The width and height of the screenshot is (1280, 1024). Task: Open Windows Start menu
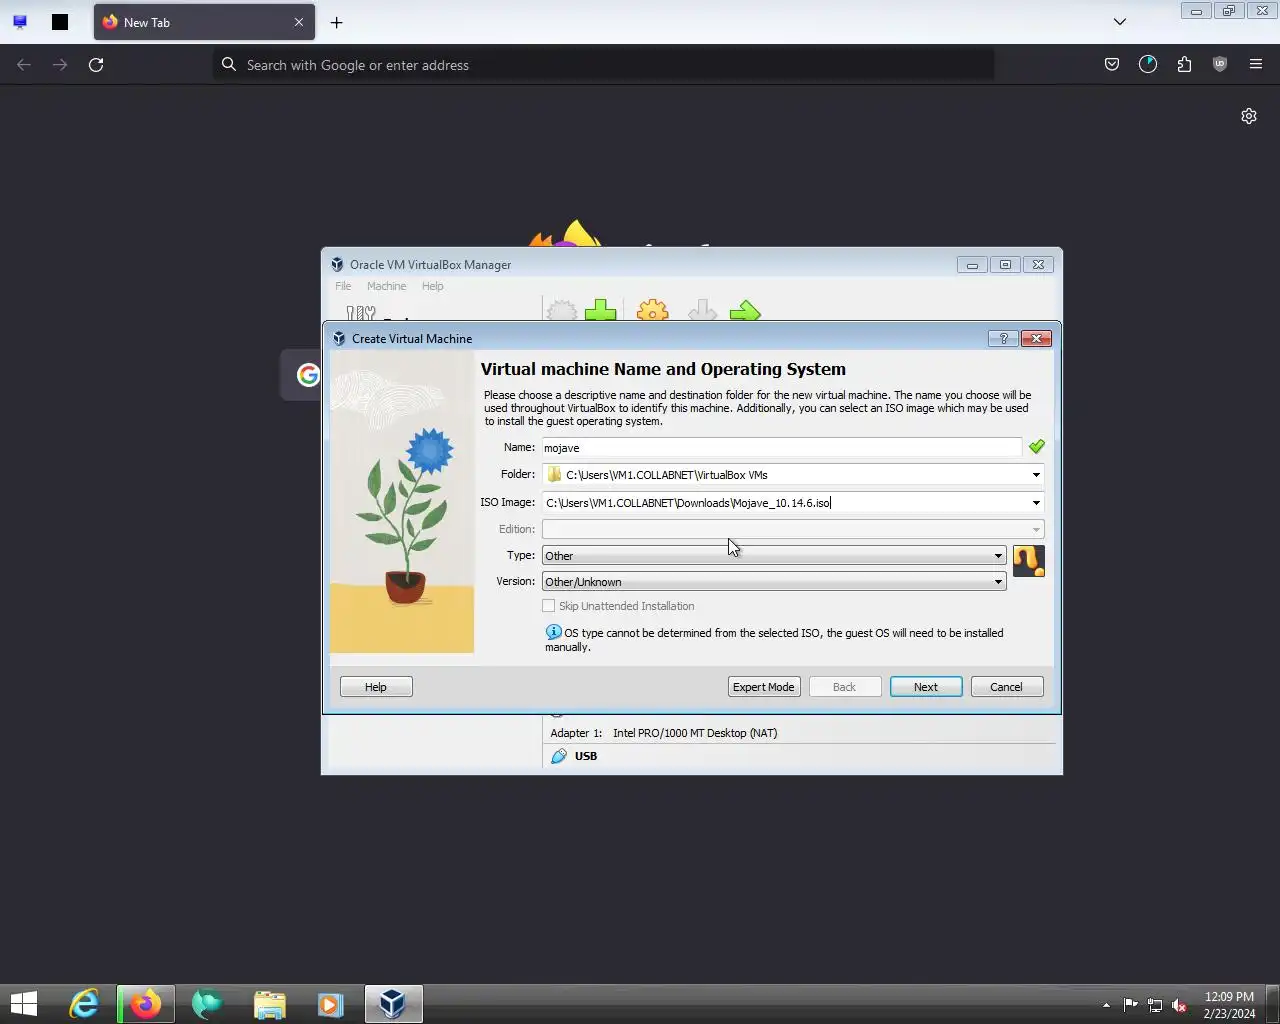pyautogui.click(x=24, y=1004)
